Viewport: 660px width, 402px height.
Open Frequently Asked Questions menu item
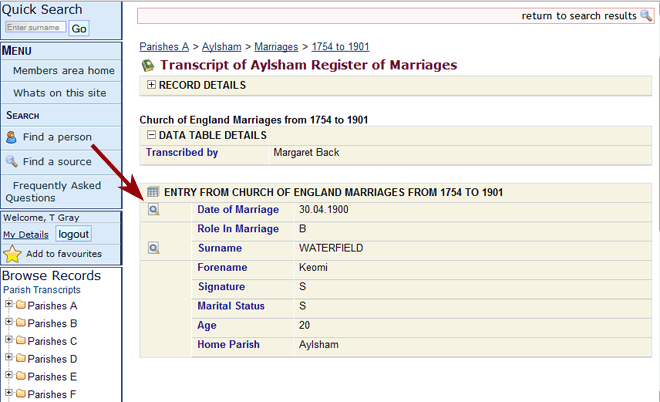point(53,192)
